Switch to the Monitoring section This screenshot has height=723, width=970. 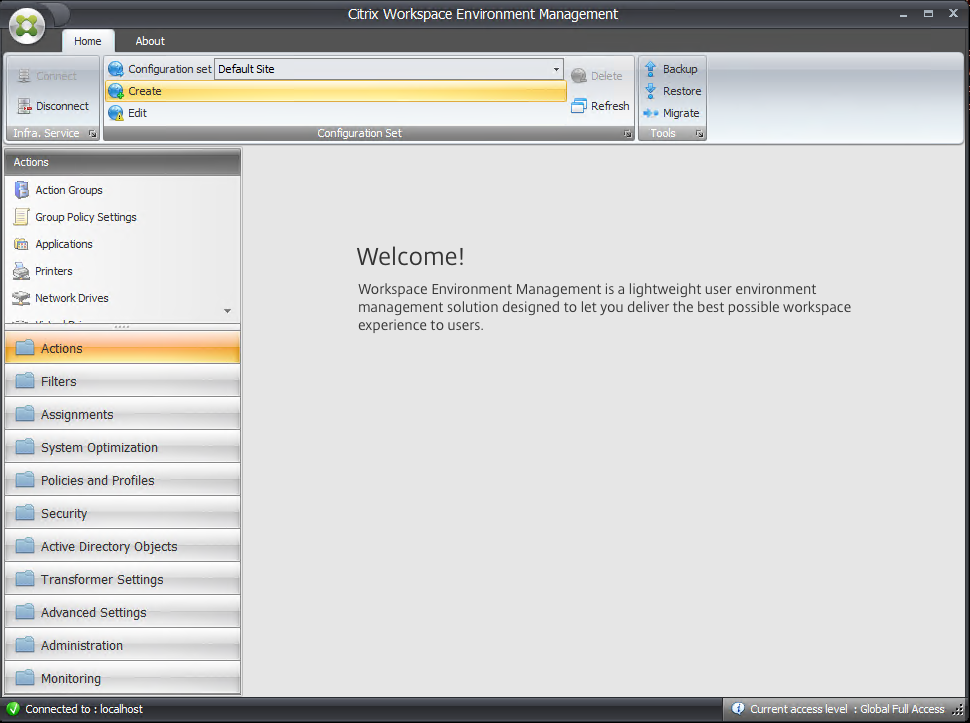(71, 678)
